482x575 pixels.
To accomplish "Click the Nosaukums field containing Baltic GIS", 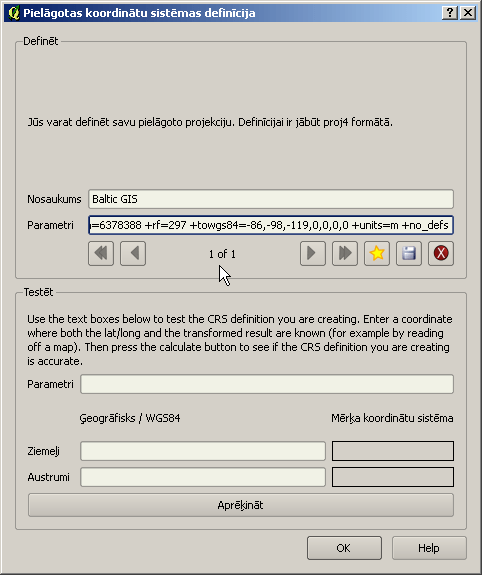I will [271, 199].
